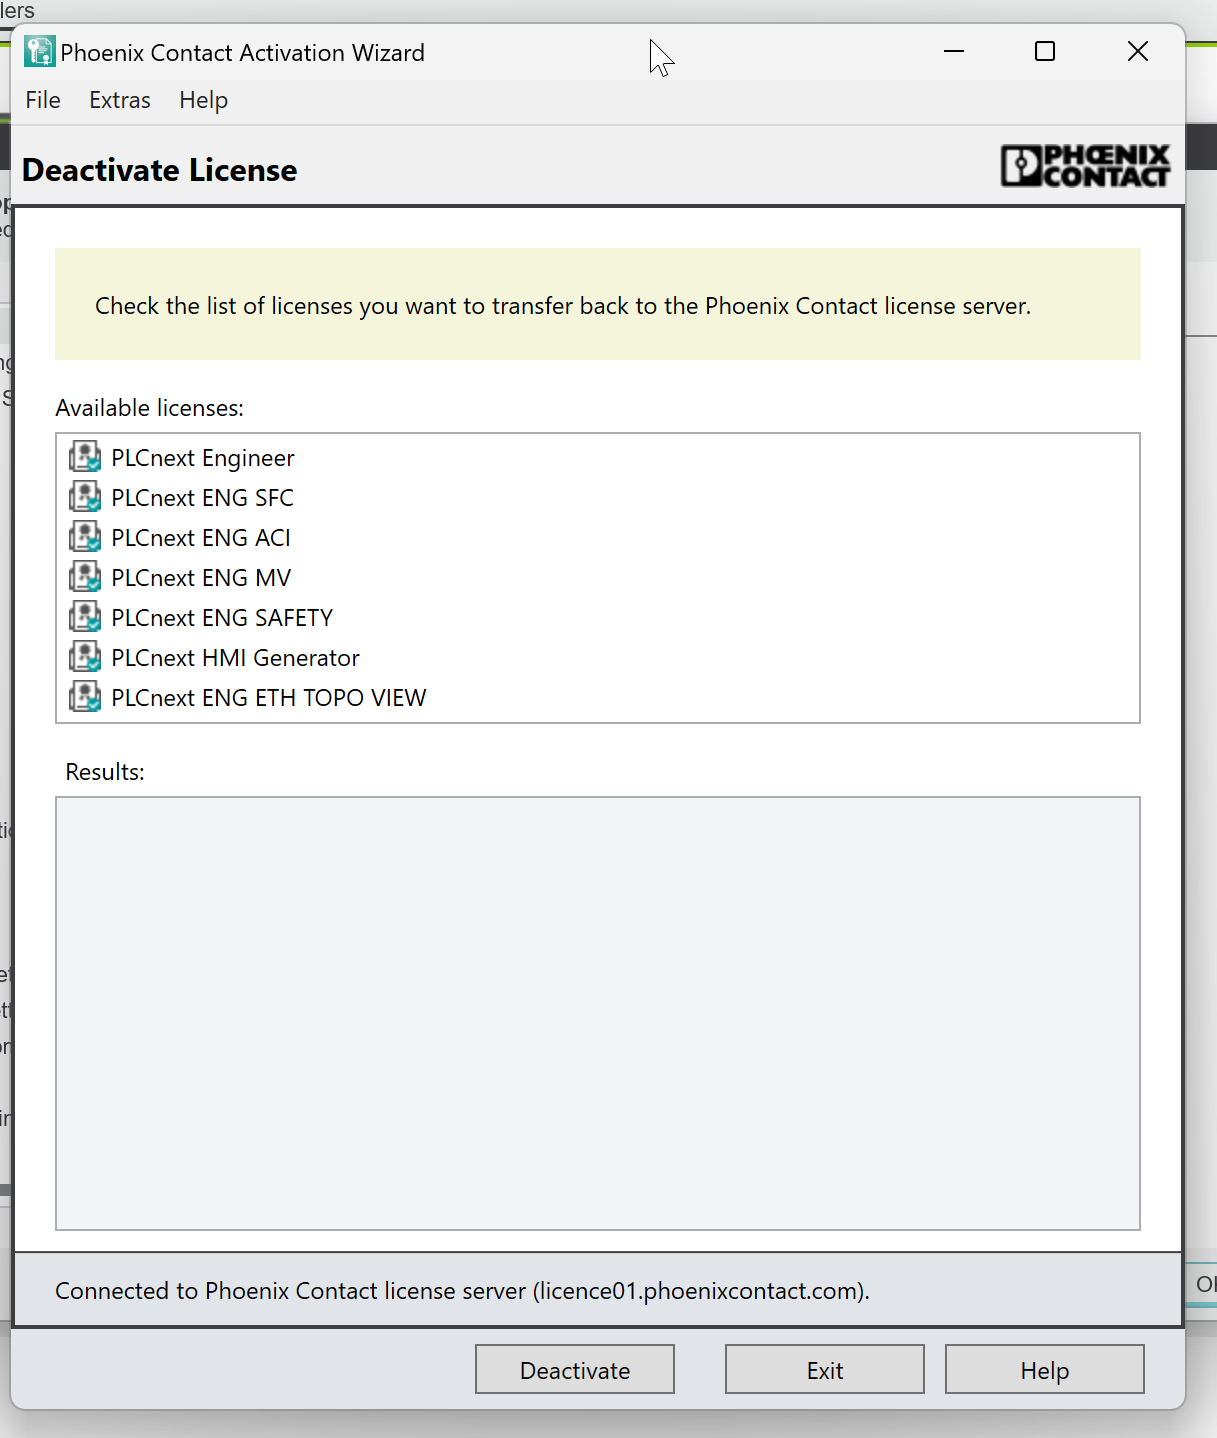Click inside the Results output box
This screenshot has height=1438, width=1217.
click(x=598, y=1013)
